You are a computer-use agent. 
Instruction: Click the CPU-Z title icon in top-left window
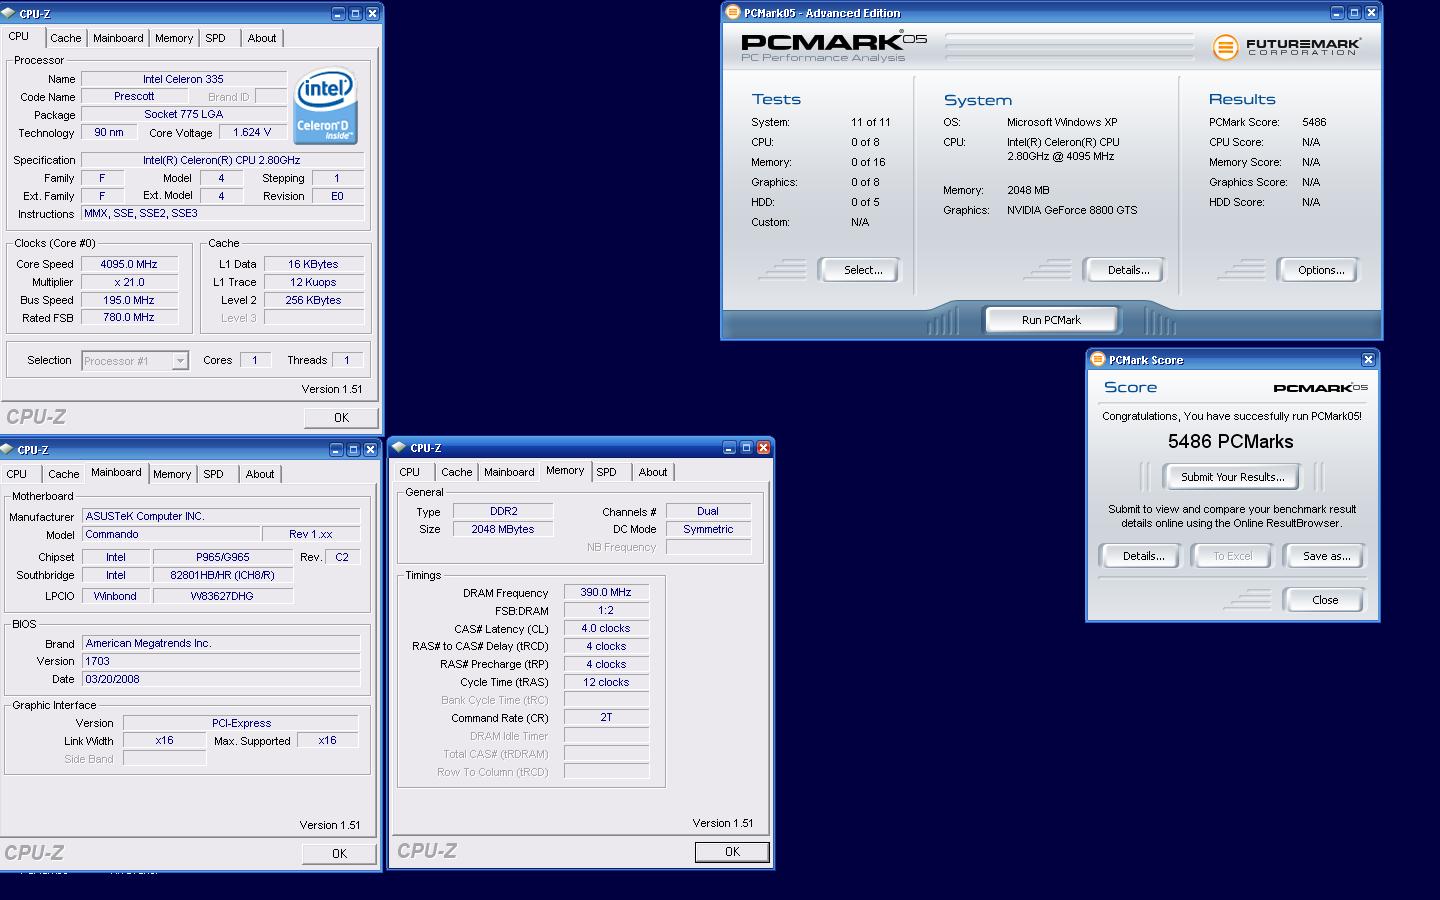point(9,14)
